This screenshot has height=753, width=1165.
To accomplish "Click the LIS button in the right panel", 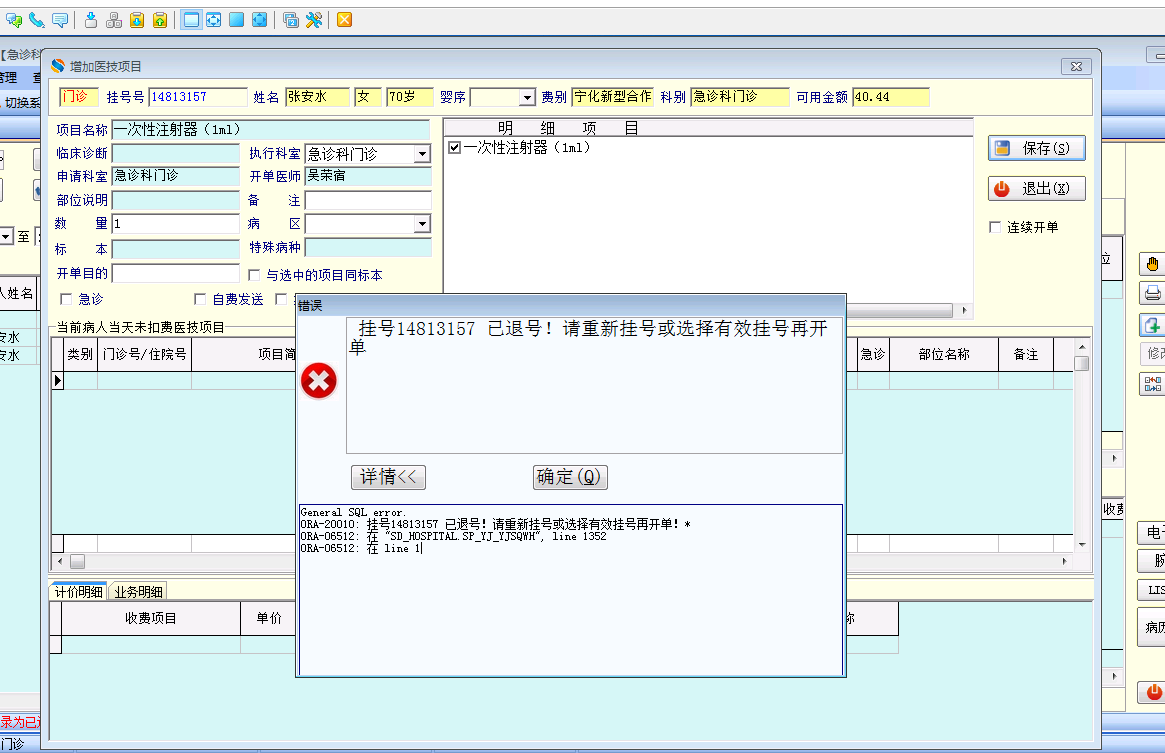I will click(x=1152, y=590).
